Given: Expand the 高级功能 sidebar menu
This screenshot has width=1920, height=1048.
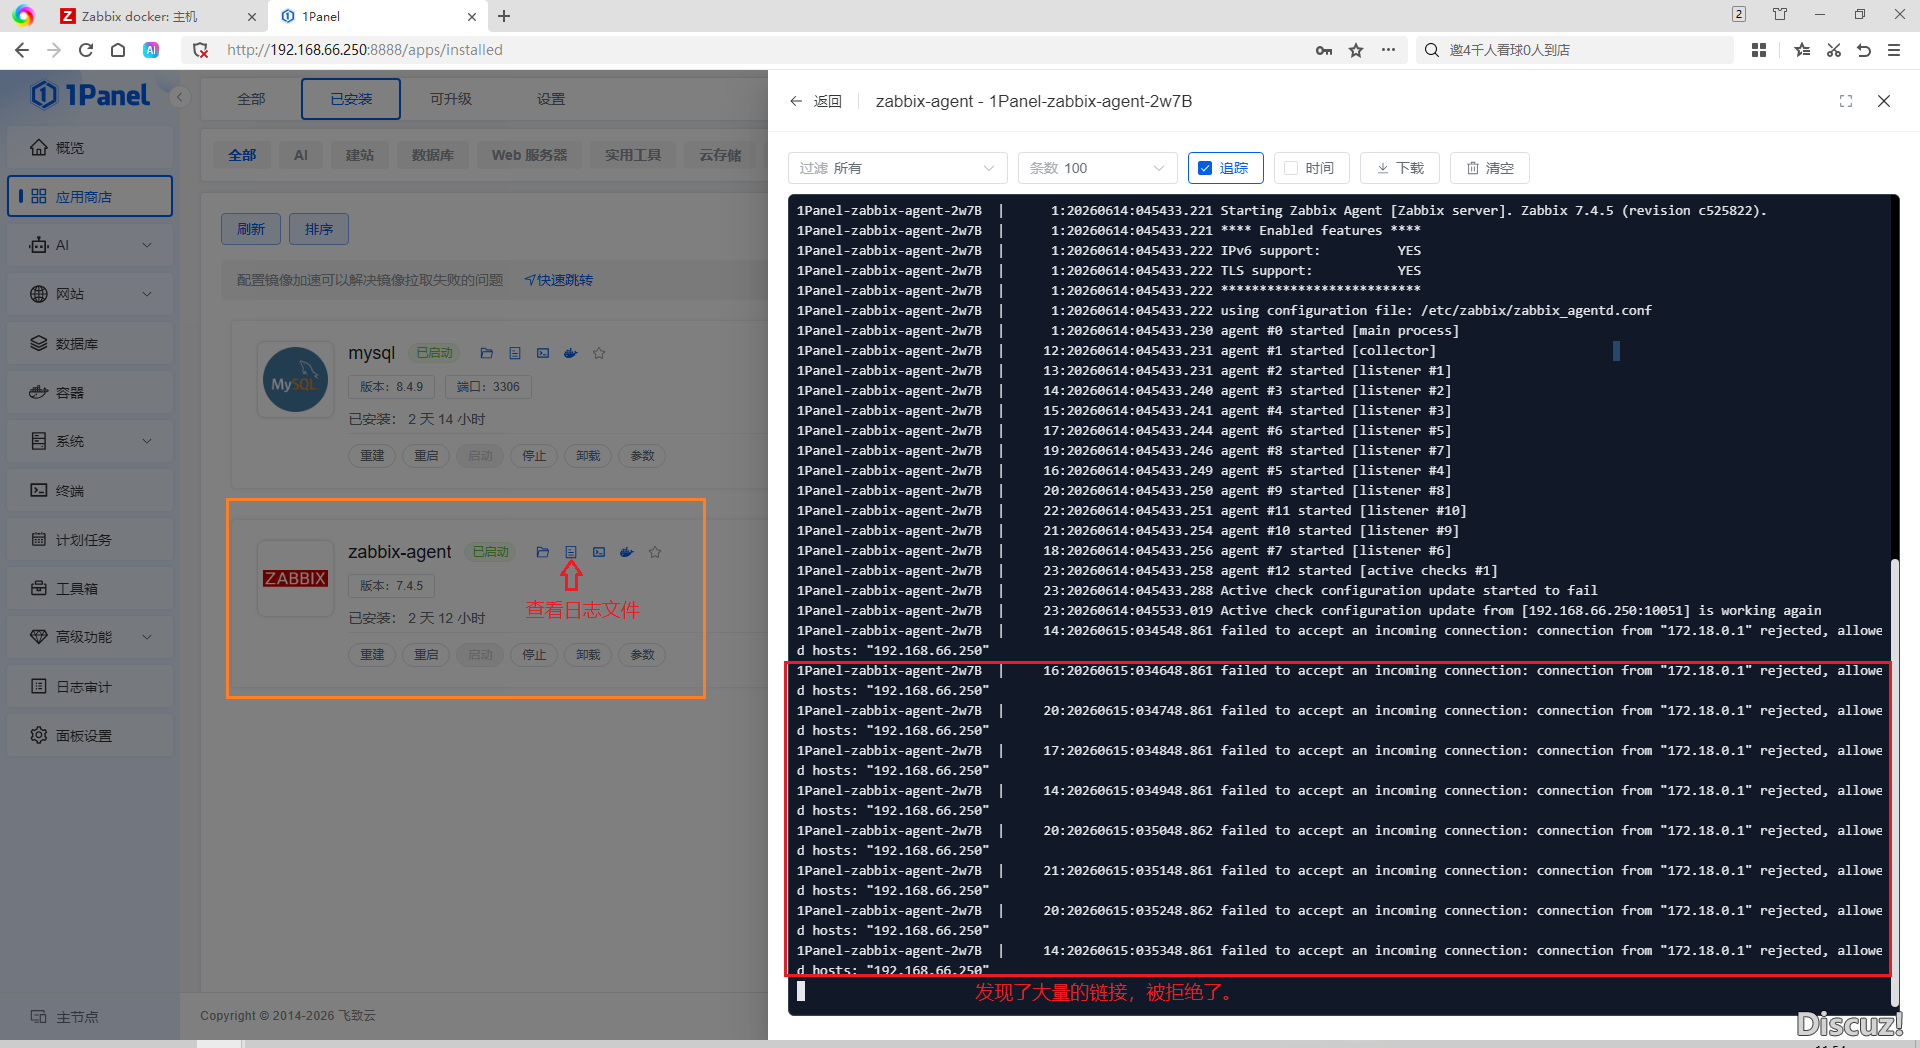Looking at the screenshot, I should (x=91, y=637).
